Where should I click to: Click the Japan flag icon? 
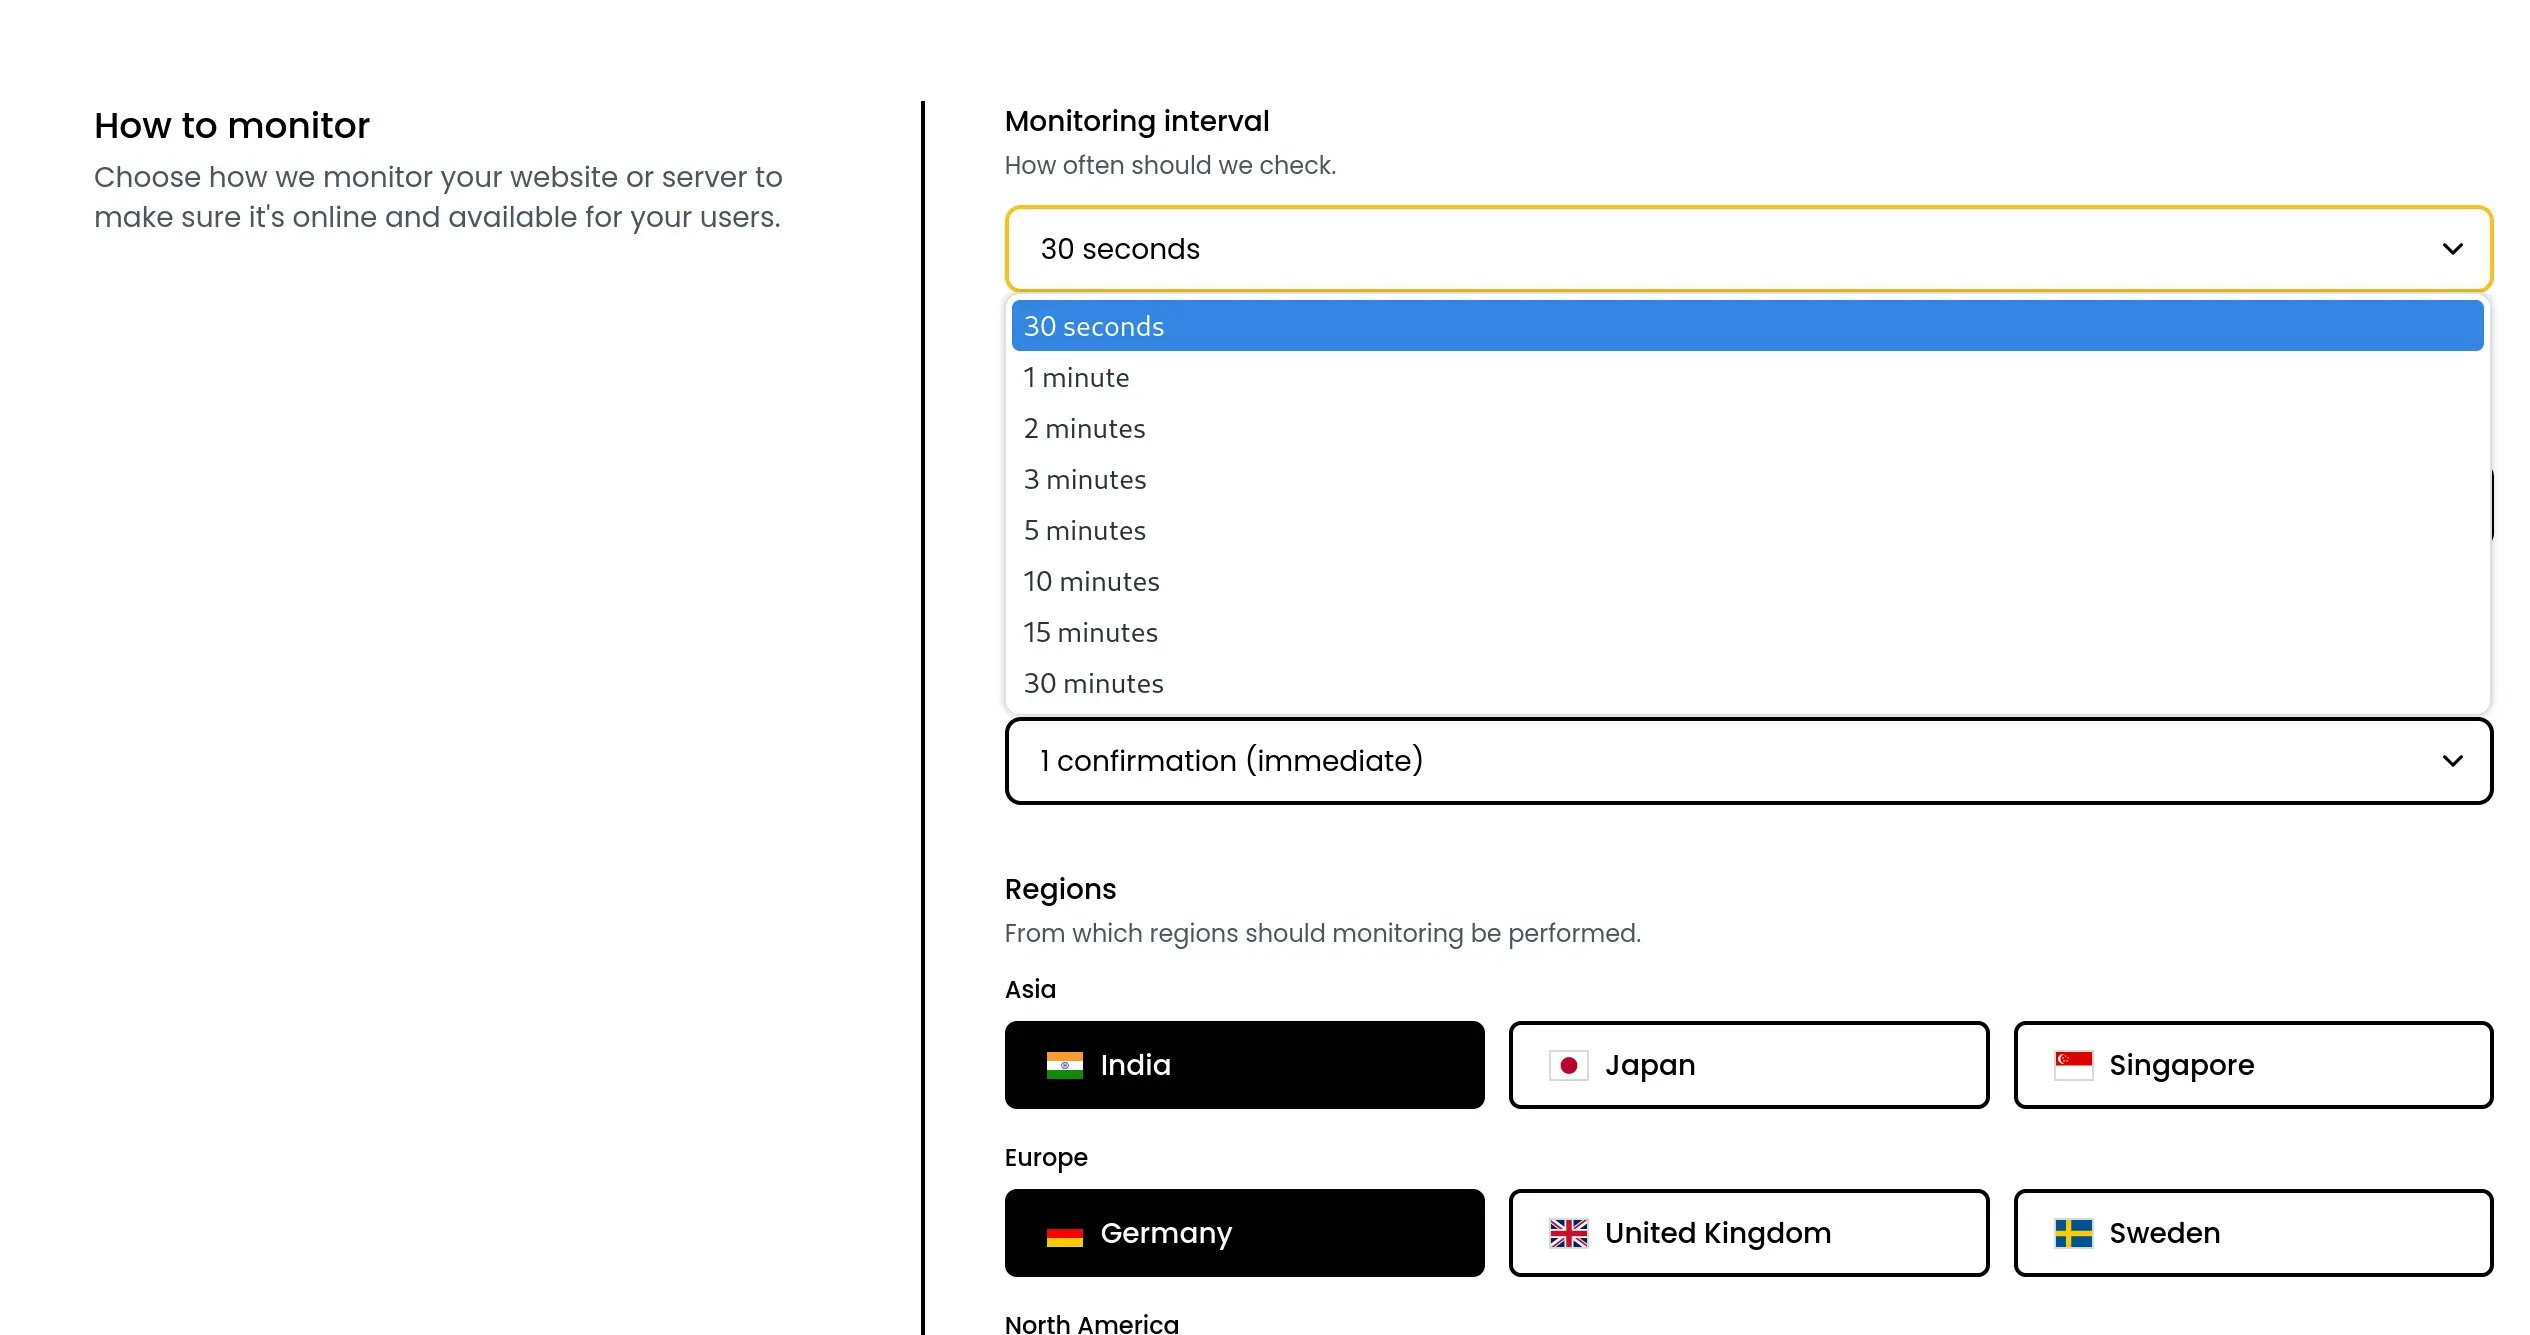1568,1065
